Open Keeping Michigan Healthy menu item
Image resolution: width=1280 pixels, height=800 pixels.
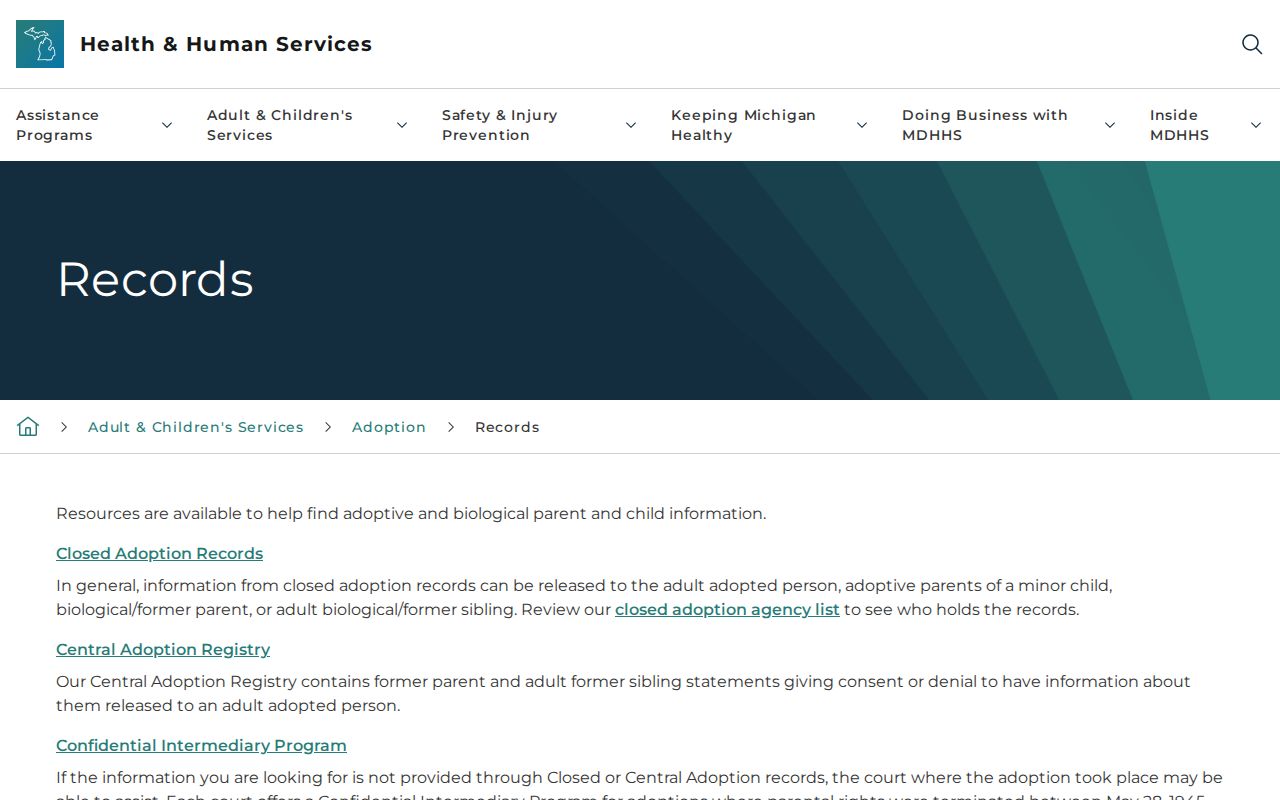click(x=743, y=125)
